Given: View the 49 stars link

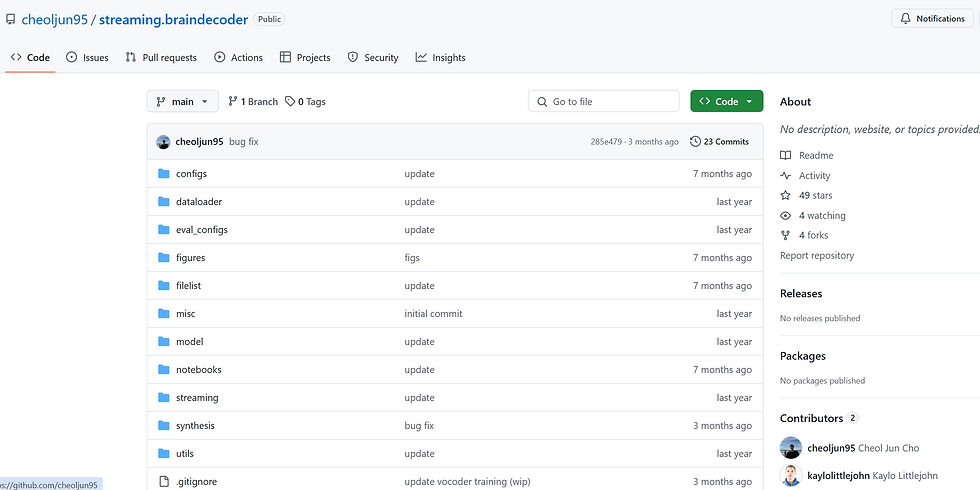Looking at the screenshot, I should pos(806,196).
